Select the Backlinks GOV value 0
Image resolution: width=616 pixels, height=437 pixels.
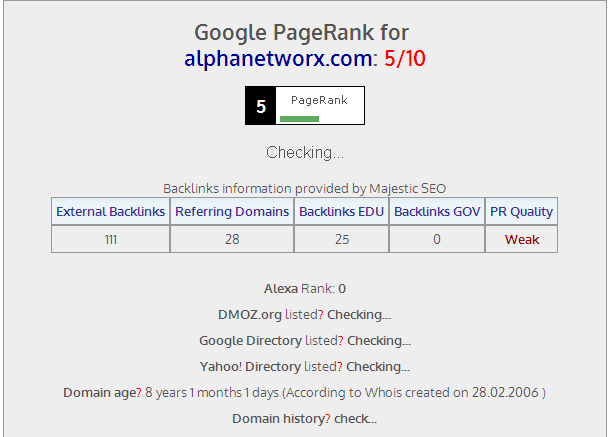click(x=437, y=239)
